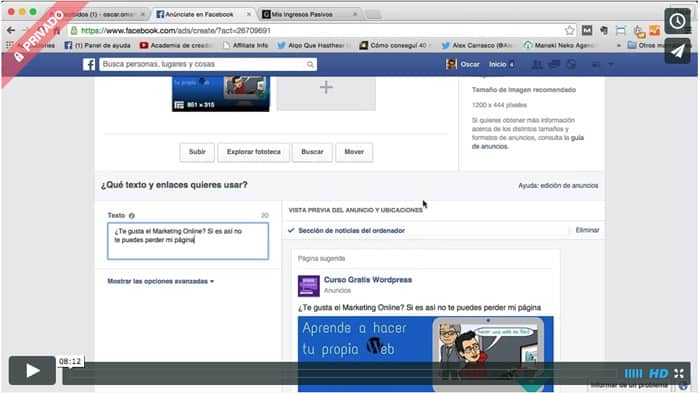Click the ad preview banner image
Image resolution: width=700 pixels, height=393 pixels.
click(425, 354)
